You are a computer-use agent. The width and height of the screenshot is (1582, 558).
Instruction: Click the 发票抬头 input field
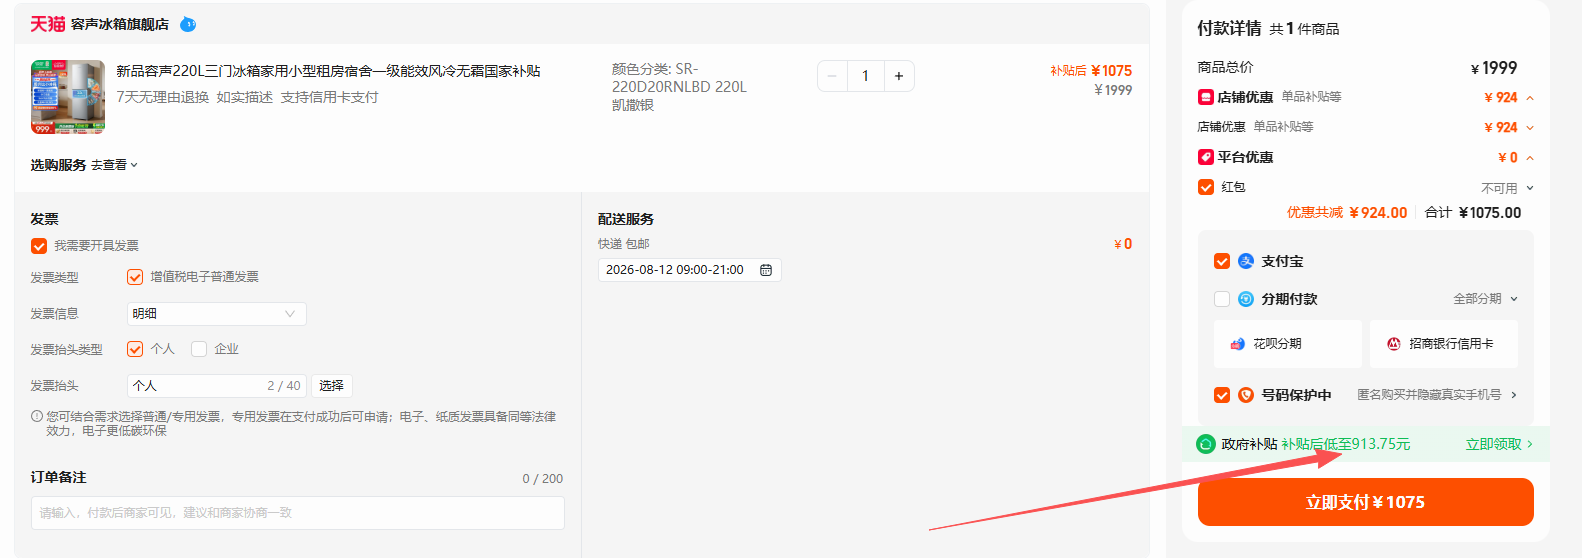pyautogui.click(x=216, y=386)
